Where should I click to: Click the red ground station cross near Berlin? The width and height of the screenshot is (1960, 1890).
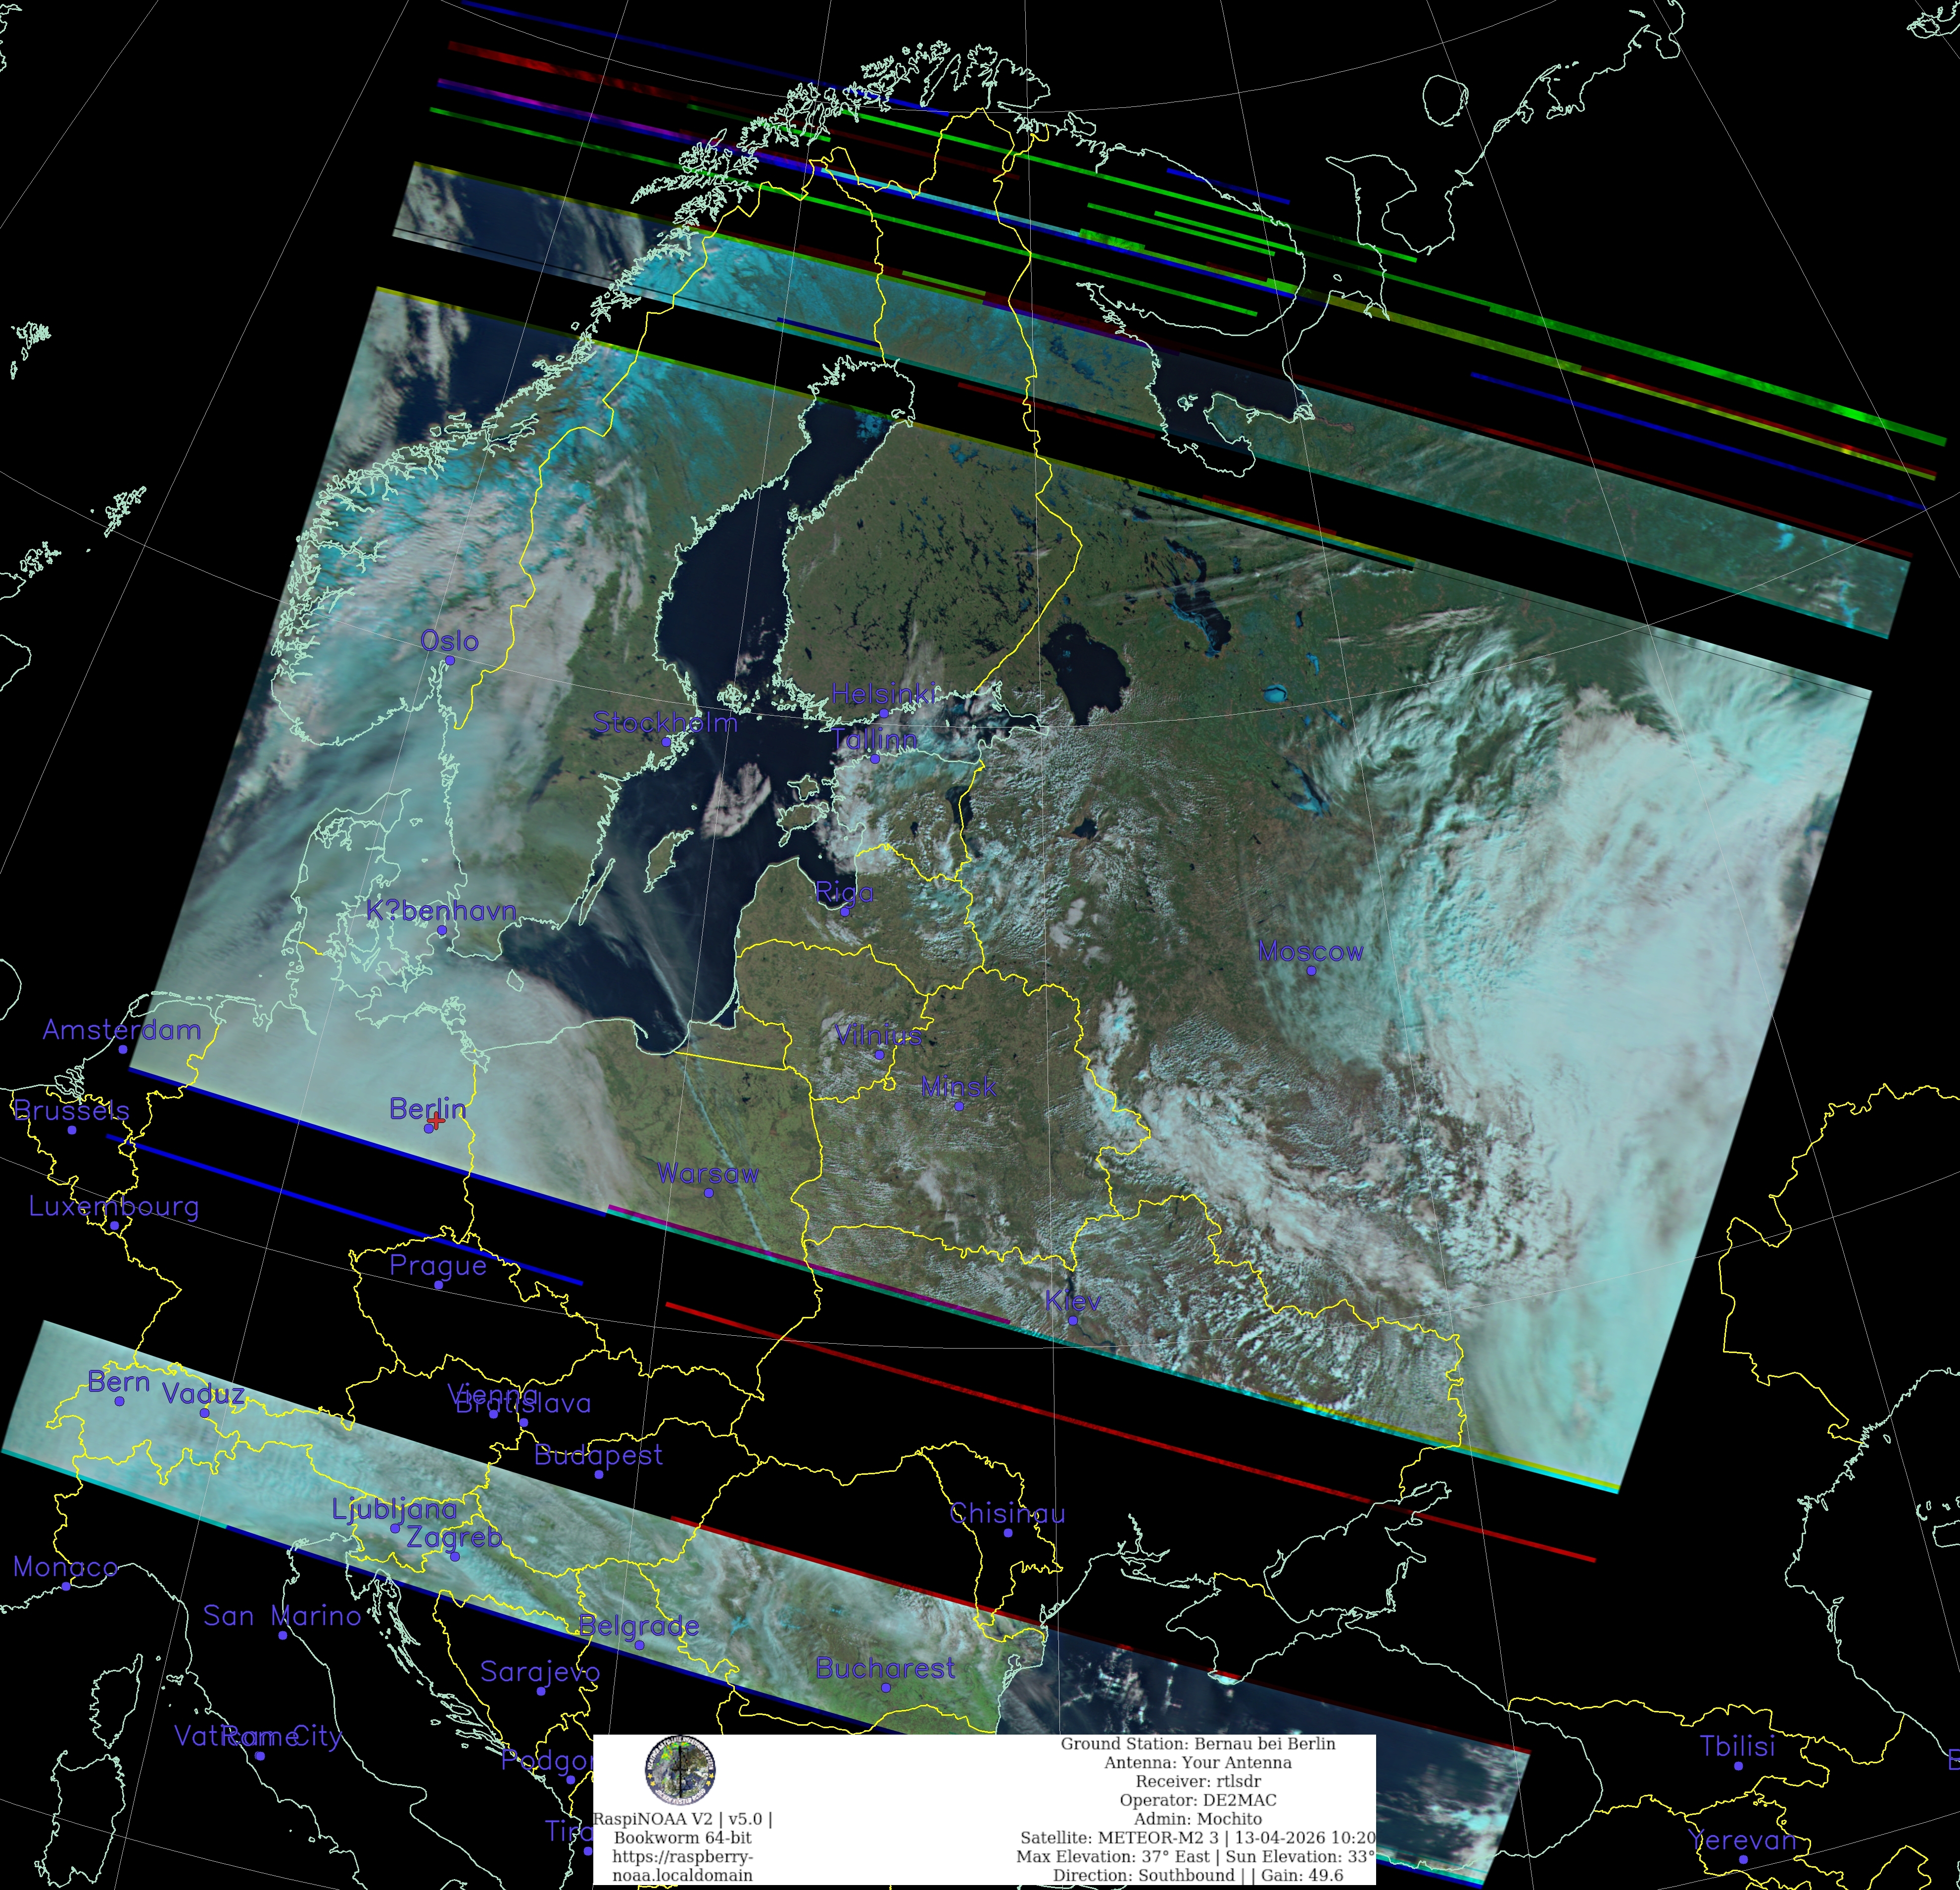coord(436,1122)
